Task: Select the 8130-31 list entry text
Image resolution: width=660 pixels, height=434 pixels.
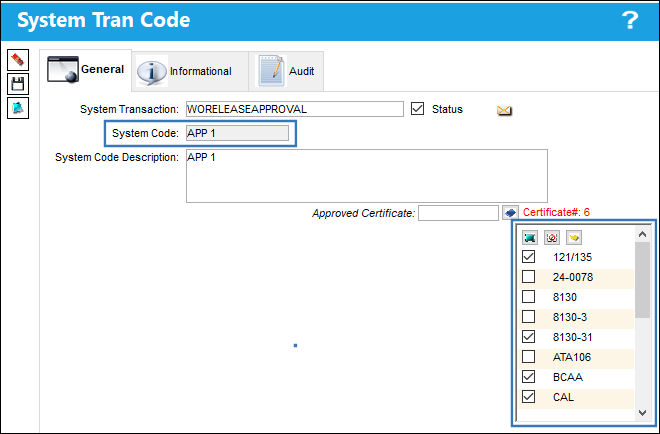Action: click(572, 337)
